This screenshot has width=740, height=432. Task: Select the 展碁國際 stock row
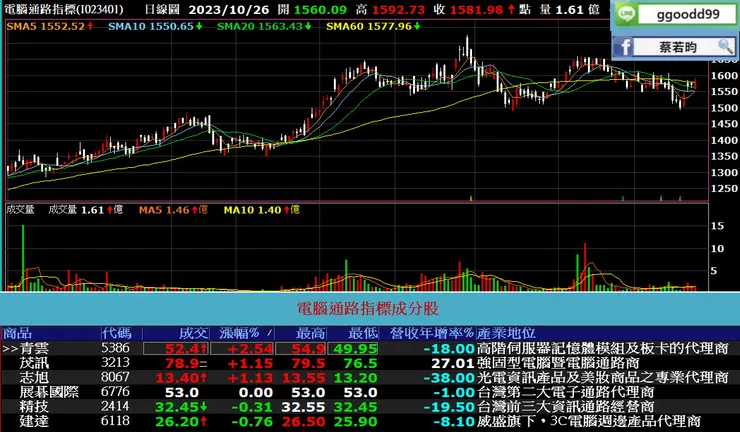pyautogui.click(x=370, y=392)
